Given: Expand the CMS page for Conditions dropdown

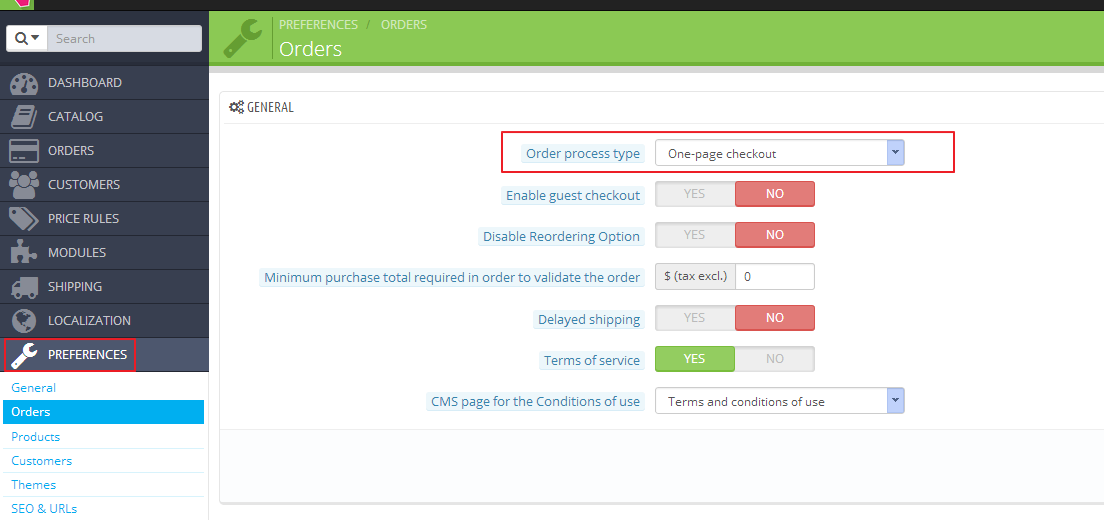Looking at the screenshot, I should coord(779,401).
